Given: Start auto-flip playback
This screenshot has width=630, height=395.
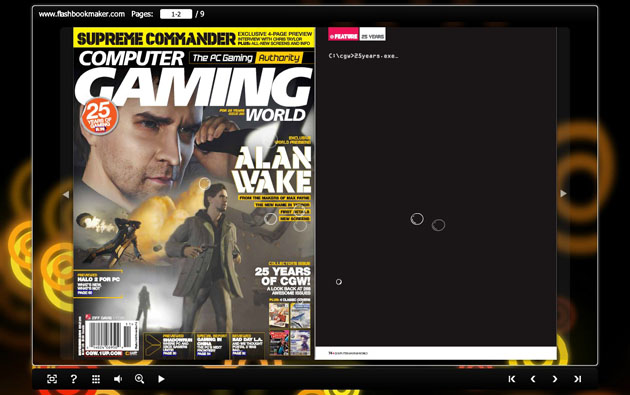Looking at the screenshot, I should (x=161, y=379).
